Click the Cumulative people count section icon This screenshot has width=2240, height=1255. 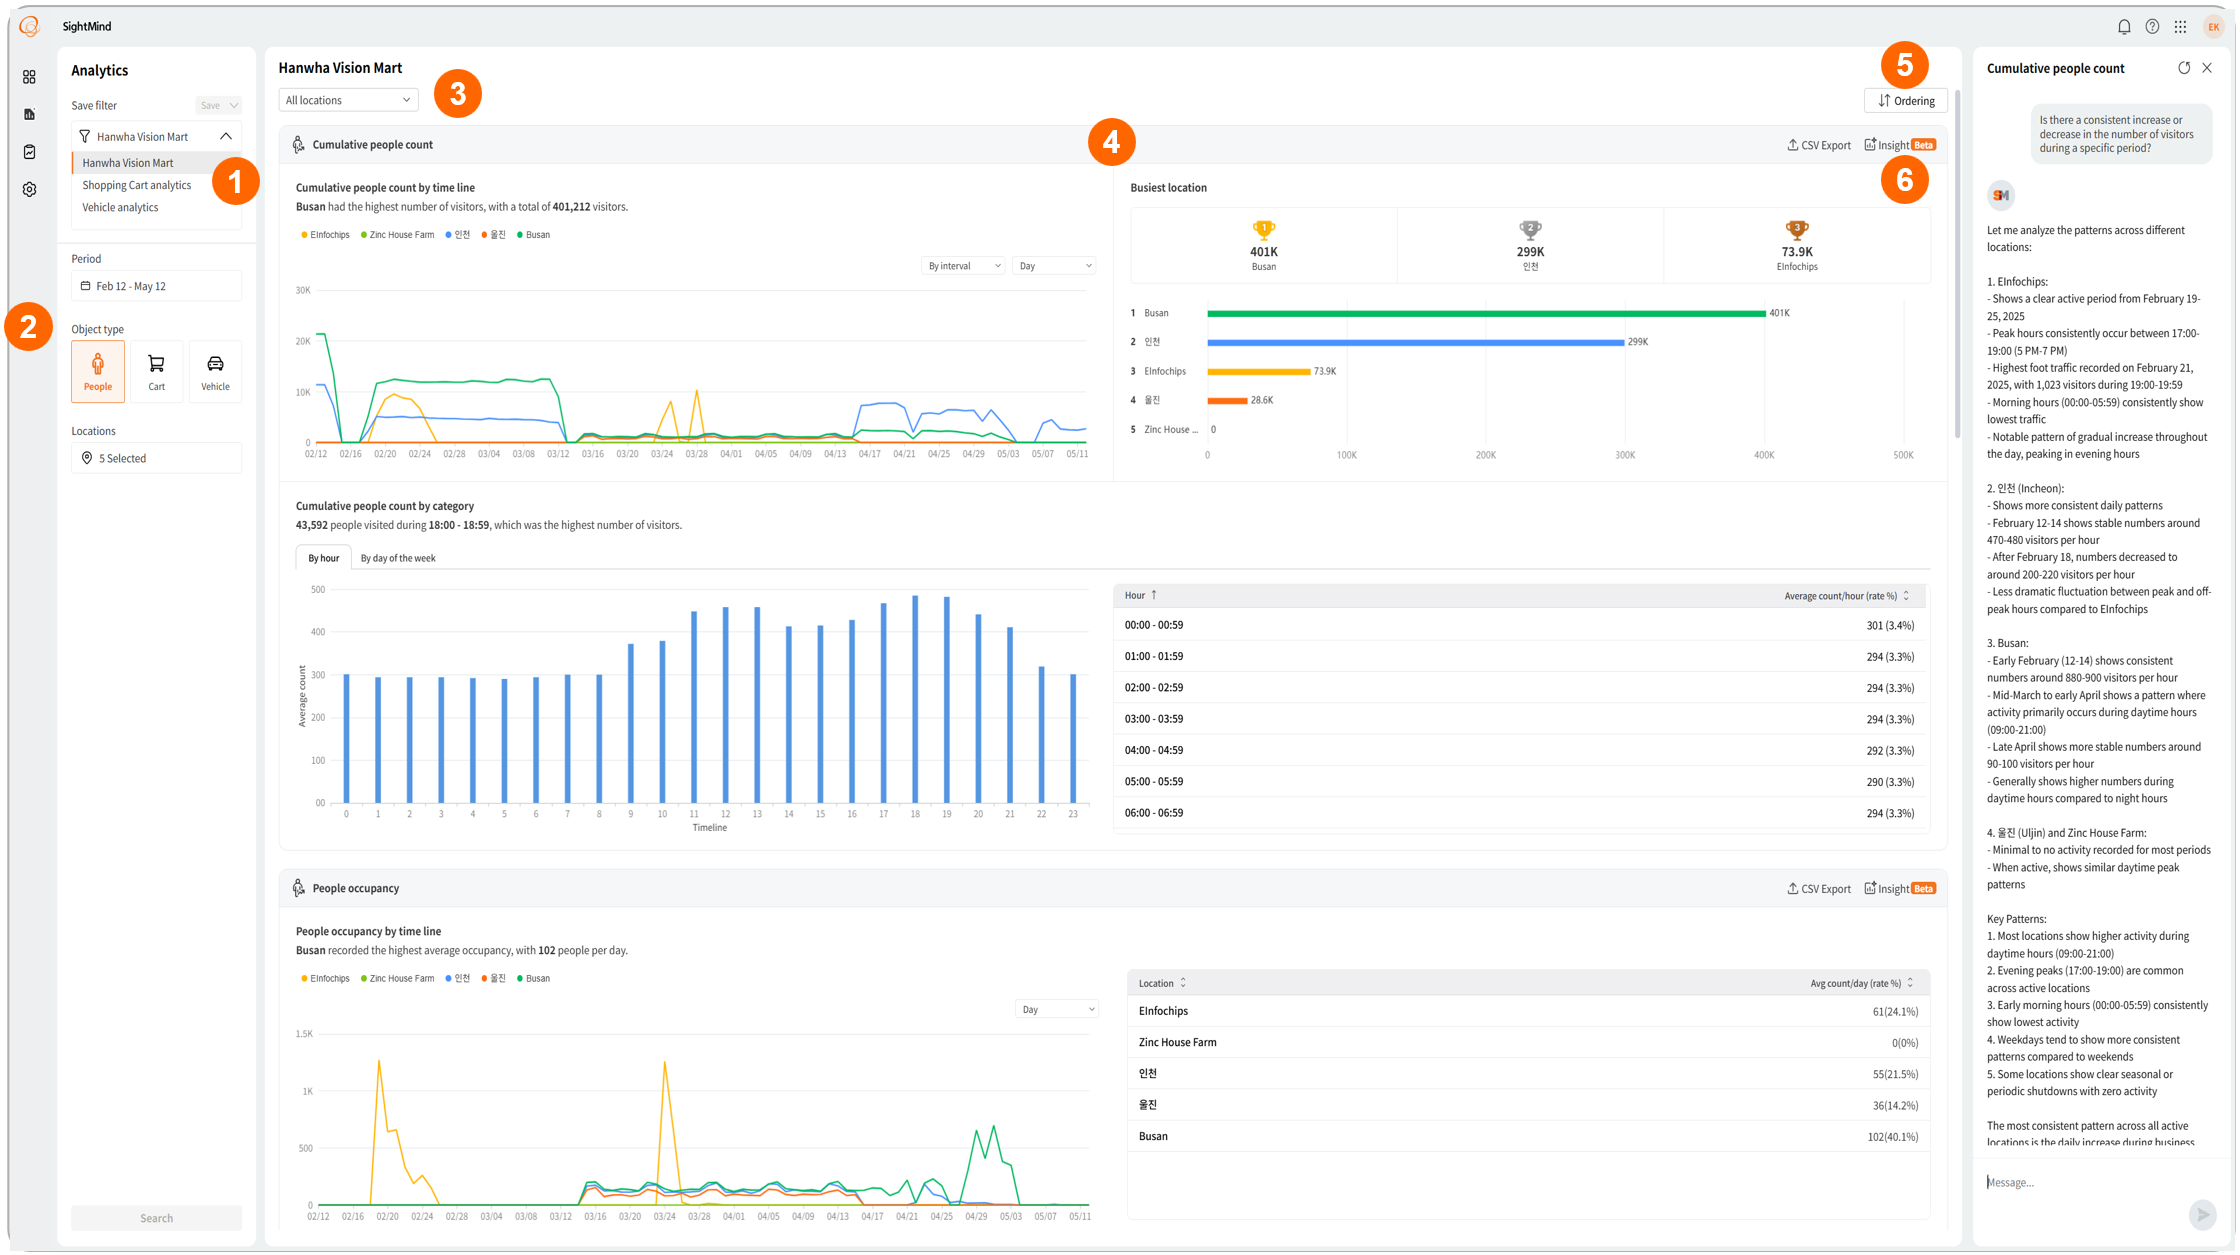298,145
